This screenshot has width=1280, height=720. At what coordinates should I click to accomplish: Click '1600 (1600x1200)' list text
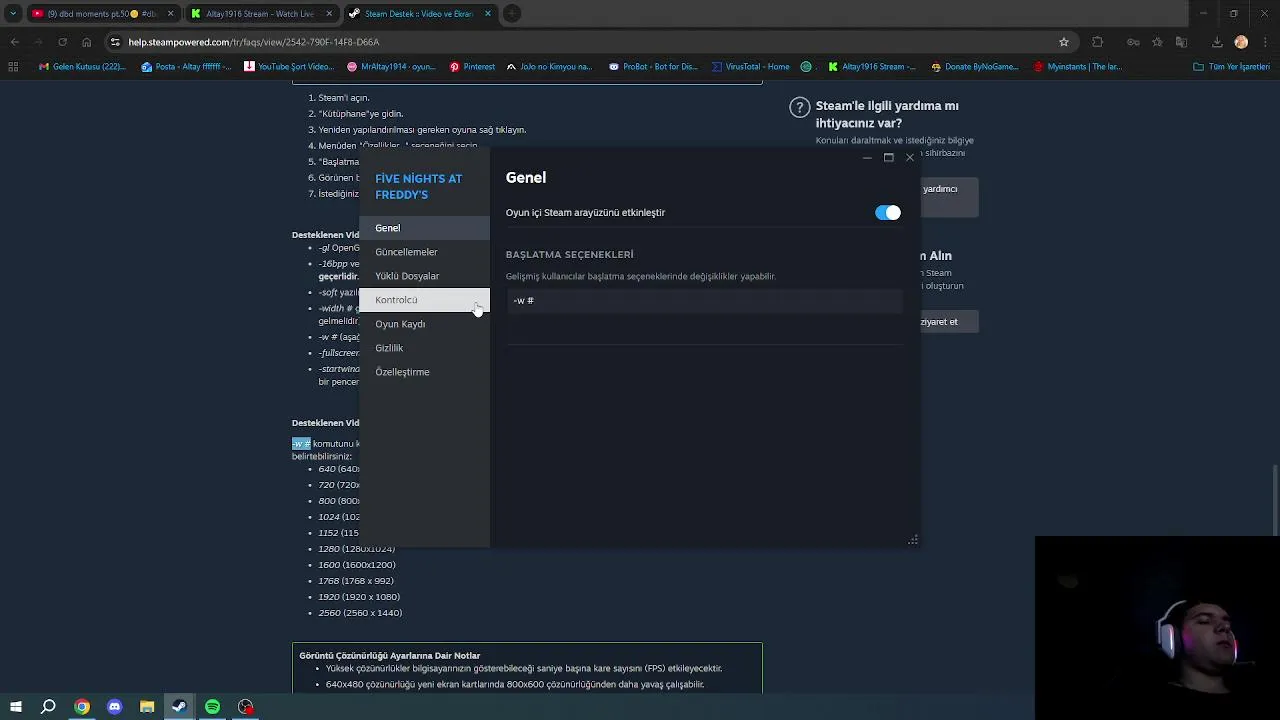(x=357, y=565)
